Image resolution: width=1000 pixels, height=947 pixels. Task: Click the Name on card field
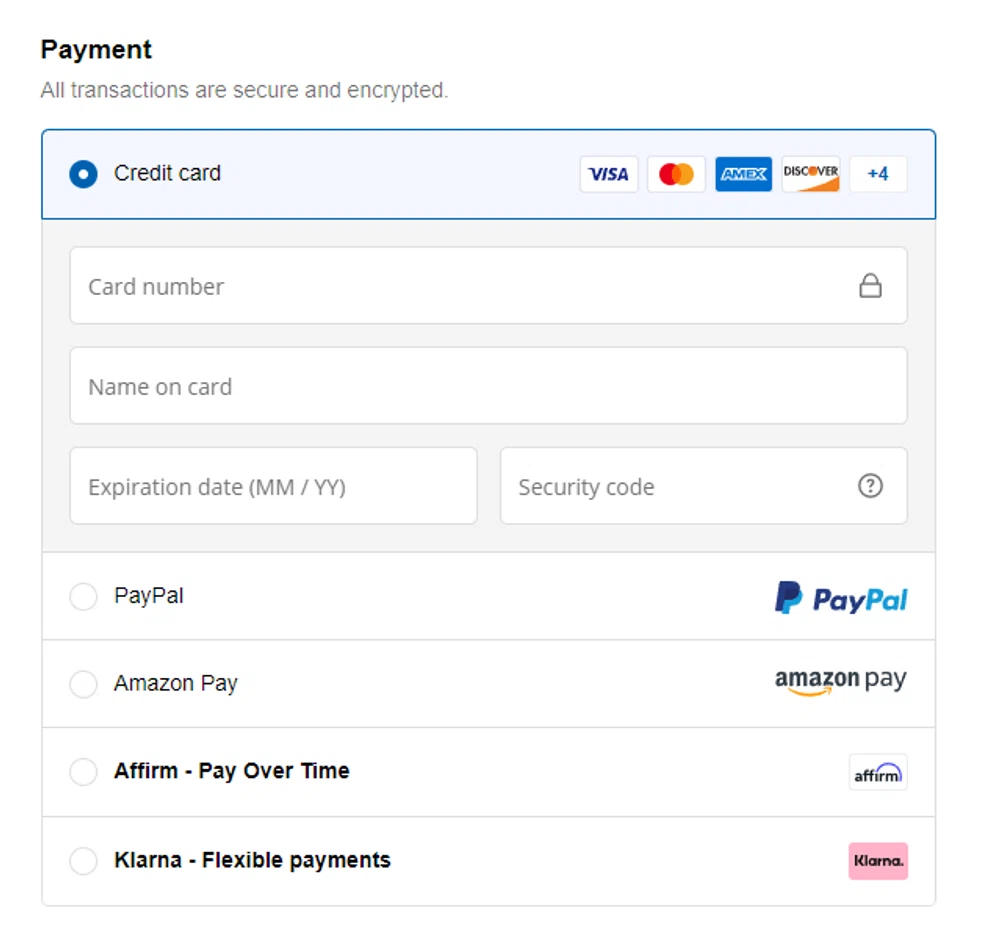(x=400, y=386)
